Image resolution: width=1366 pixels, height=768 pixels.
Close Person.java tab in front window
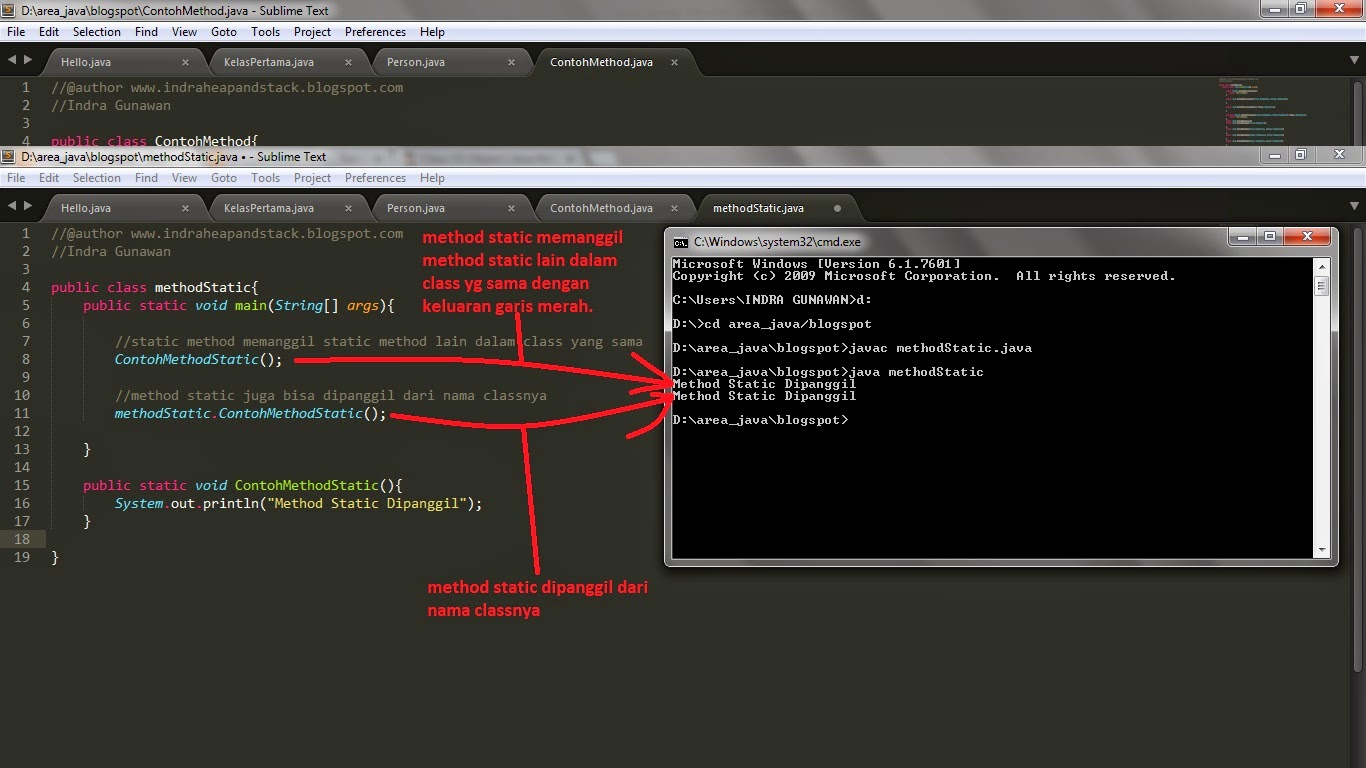(x=511, y=208)
